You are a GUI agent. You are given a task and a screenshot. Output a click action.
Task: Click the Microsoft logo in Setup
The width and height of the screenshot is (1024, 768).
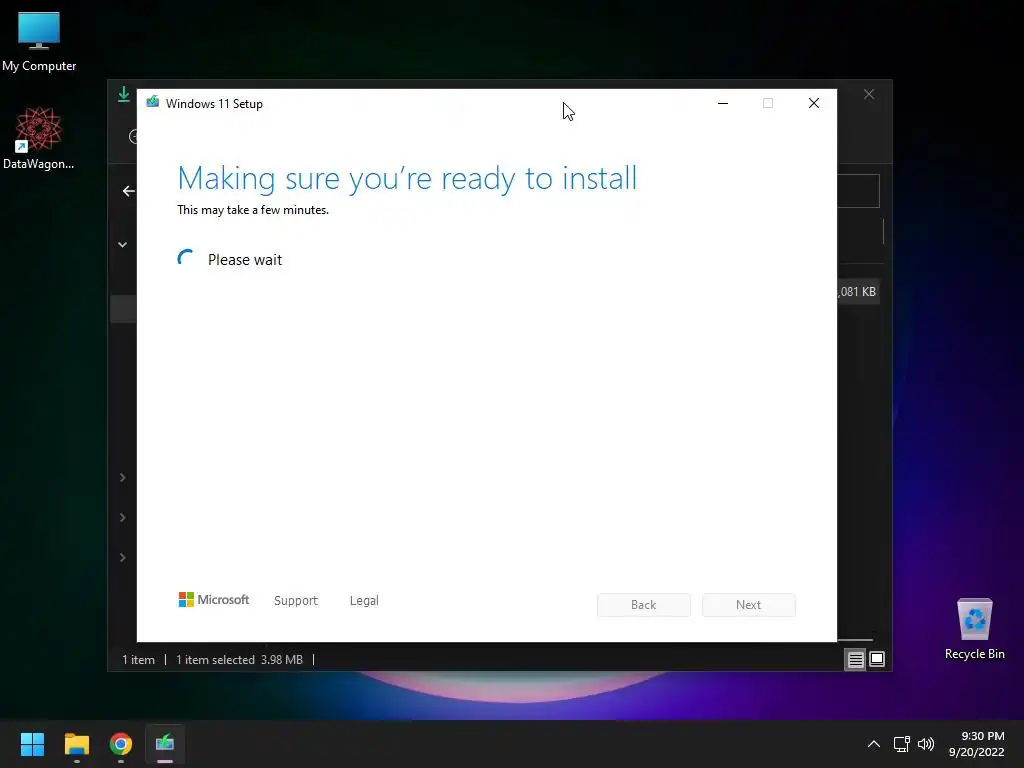point(214,600)
